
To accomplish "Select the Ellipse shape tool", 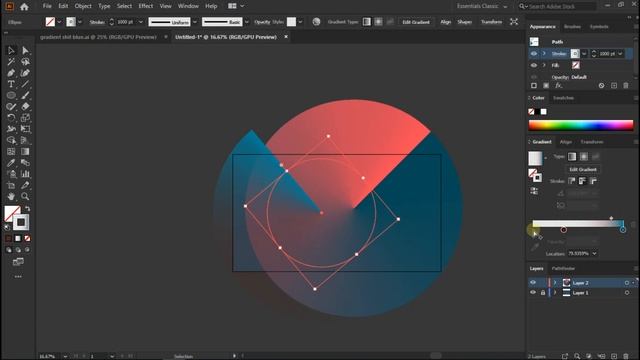I will 11,96.
